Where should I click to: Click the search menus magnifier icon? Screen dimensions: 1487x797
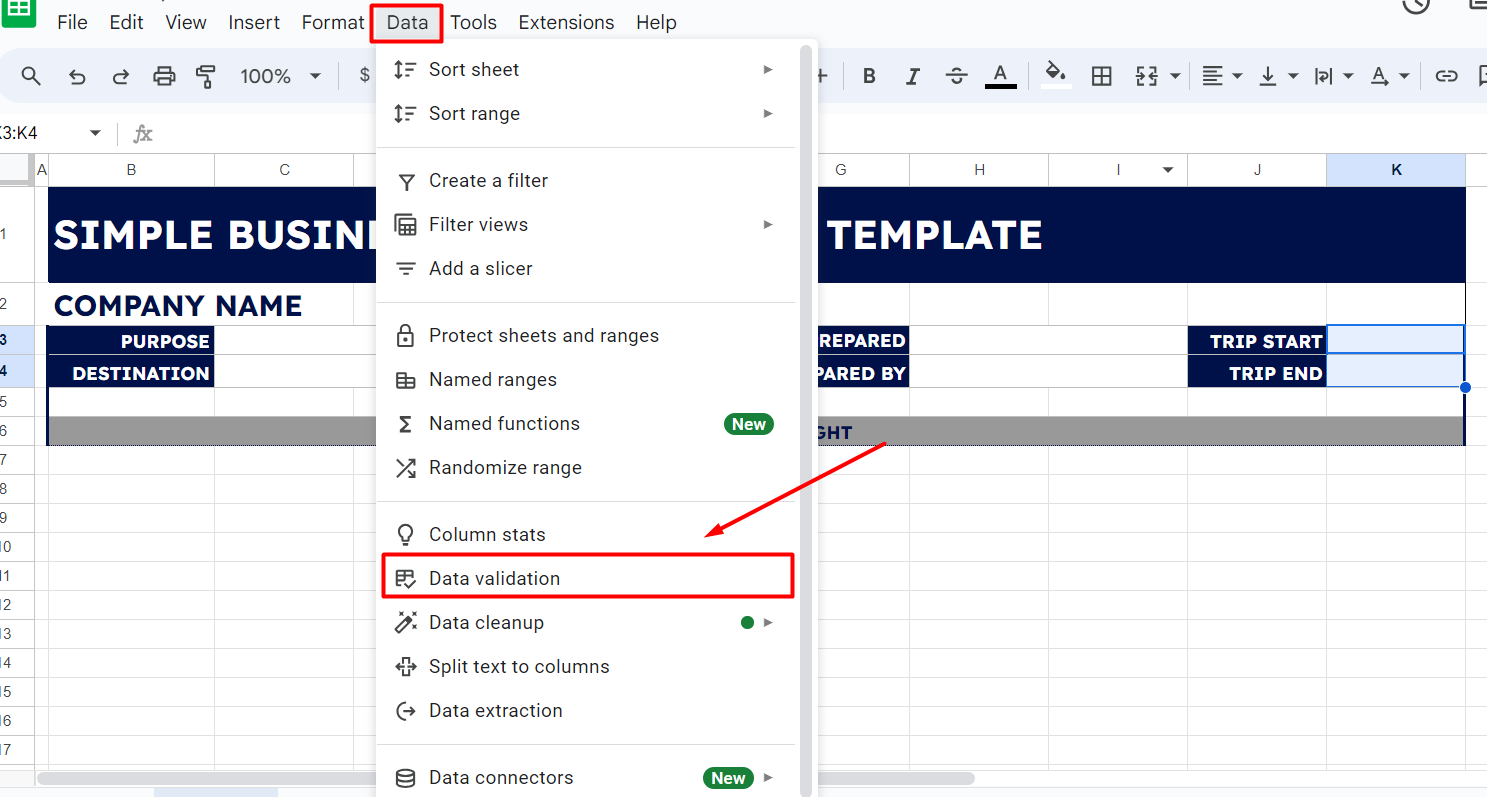pos(31,76)
